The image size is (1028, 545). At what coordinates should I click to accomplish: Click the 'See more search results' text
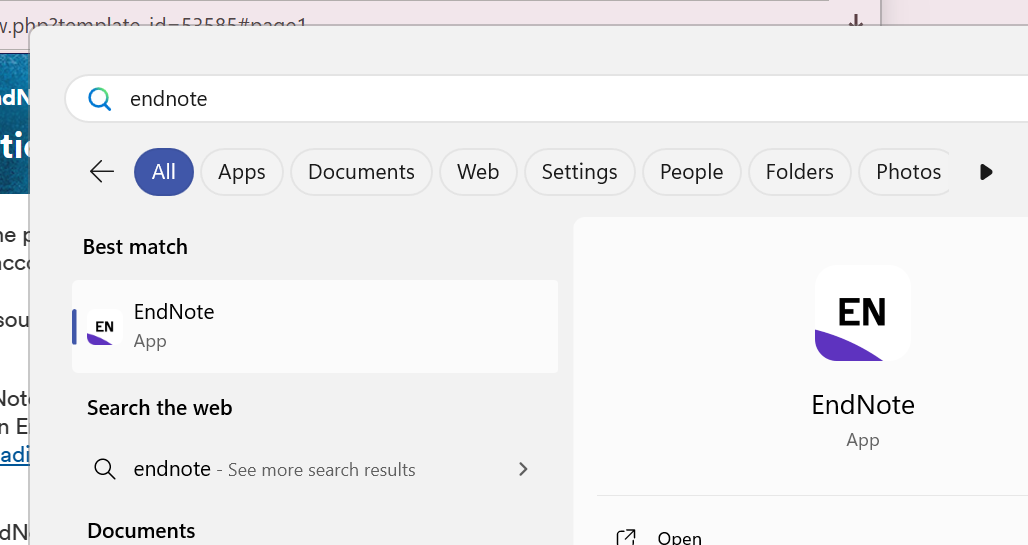click(x=321, y=470)
